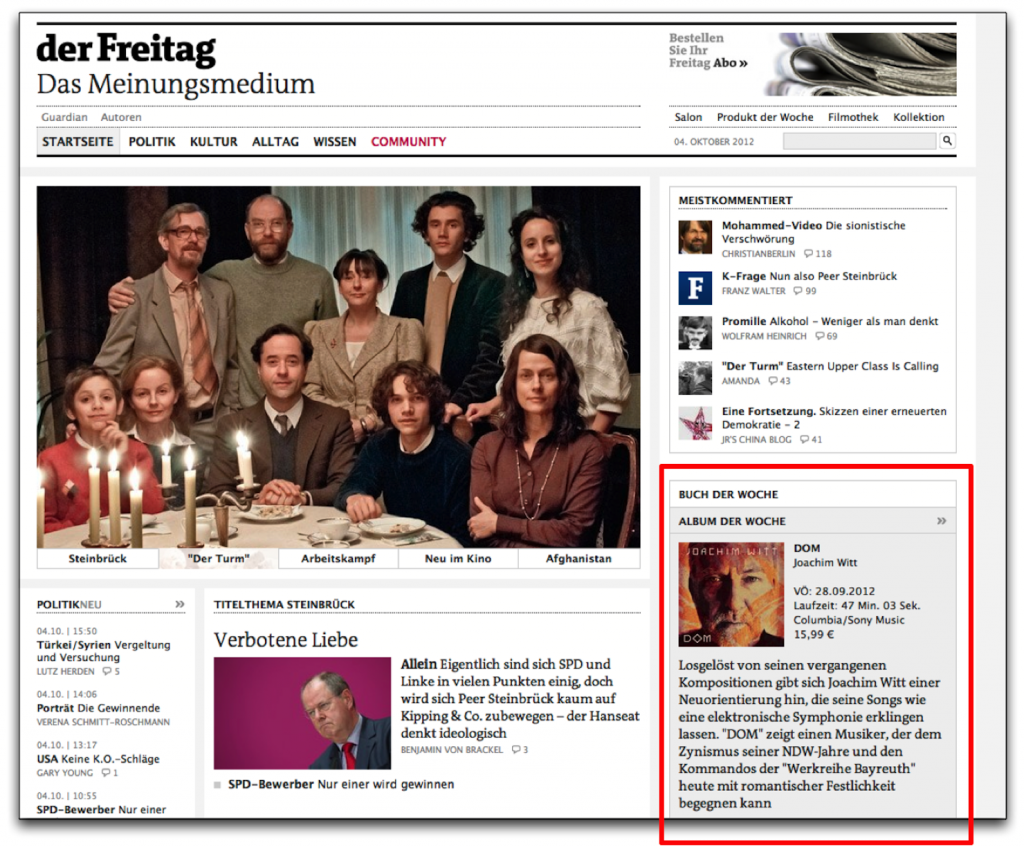Open the Filmothek link
The height and width of the screenshot is (847, 1024).
point(853,117)
